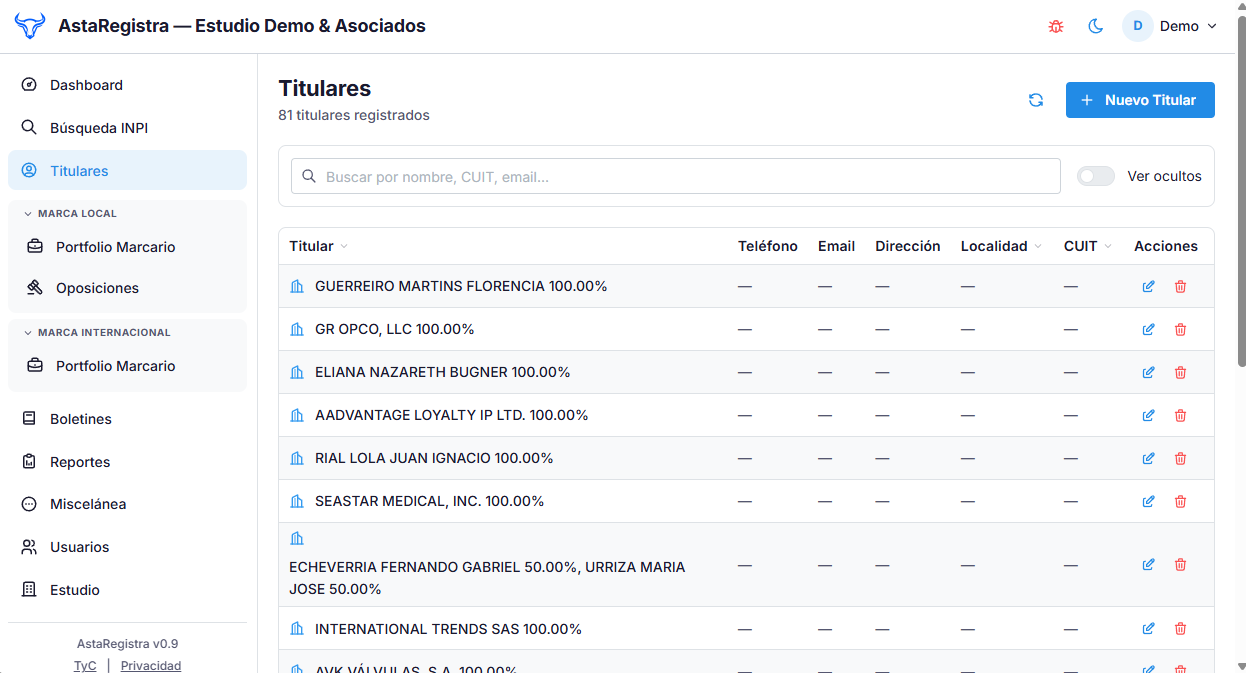This screenshot has width=1246, height=673.
Task: Delete ELIANA NAZARETH BUGNER titular
Action: 1180,372
